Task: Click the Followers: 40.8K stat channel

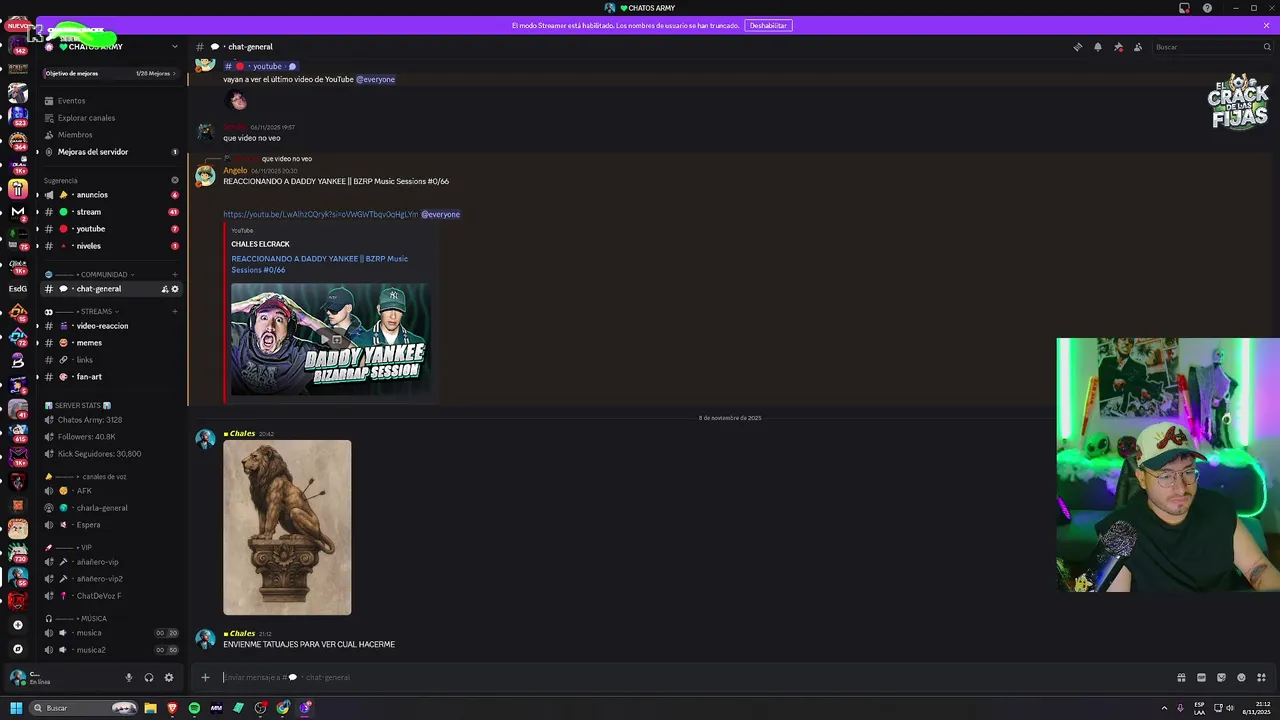Action: point(110,437)
